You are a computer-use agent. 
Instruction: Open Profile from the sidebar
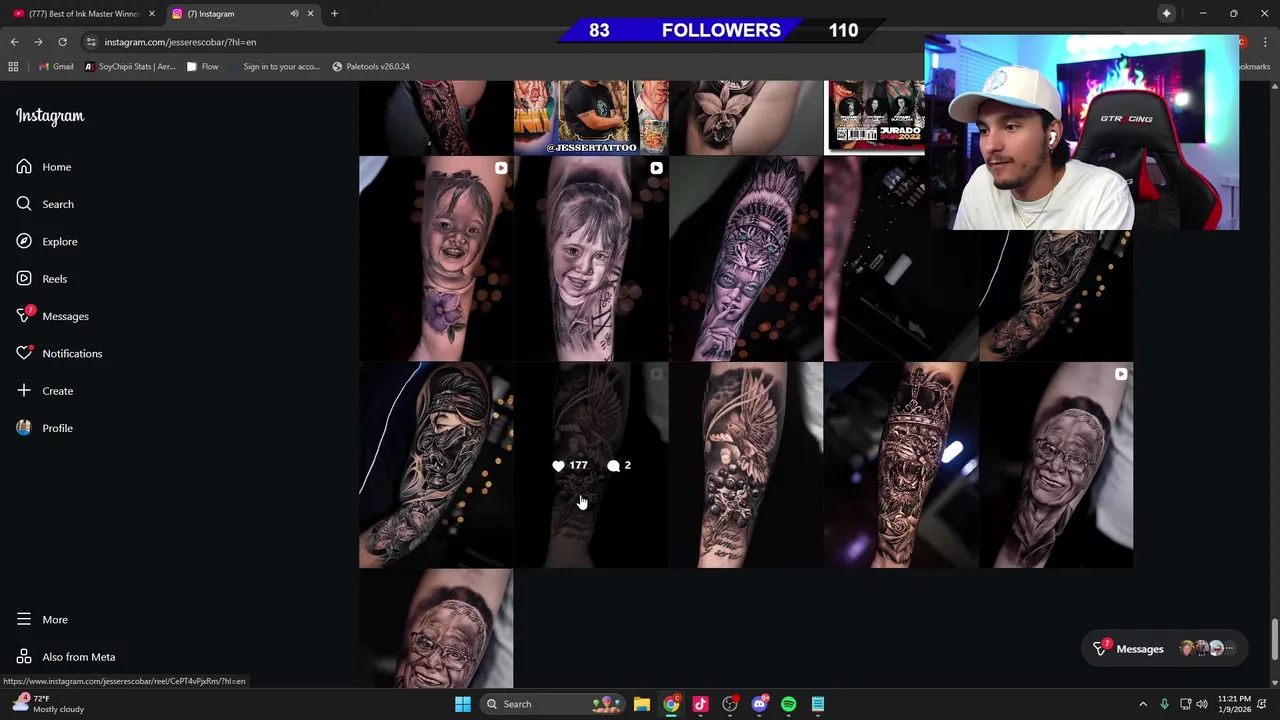pos(45,428)
